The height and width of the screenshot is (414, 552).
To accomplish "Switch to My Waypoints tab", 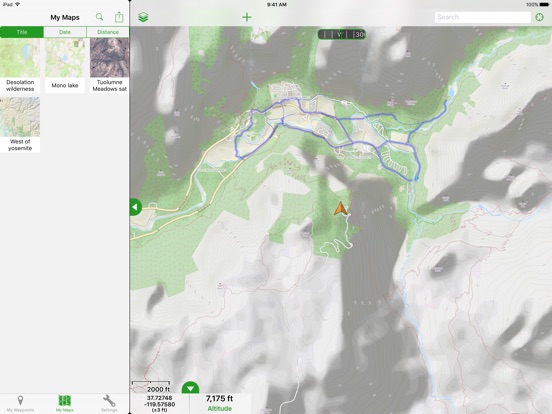I will click(20, 403).
